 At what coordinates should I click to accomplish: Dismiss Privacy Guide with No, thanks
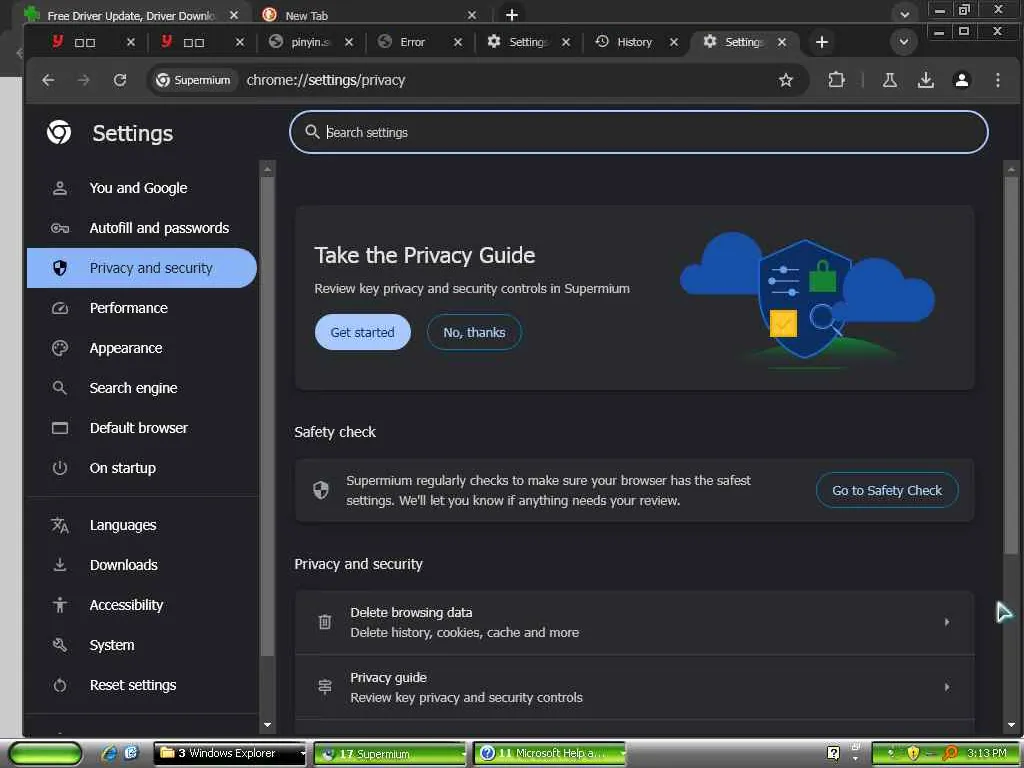[474, 332]
